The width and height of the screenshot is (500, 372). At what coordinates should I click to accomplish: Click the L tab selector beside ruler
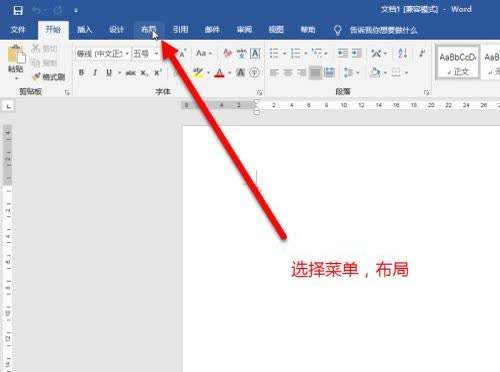[x=9, y=106]
